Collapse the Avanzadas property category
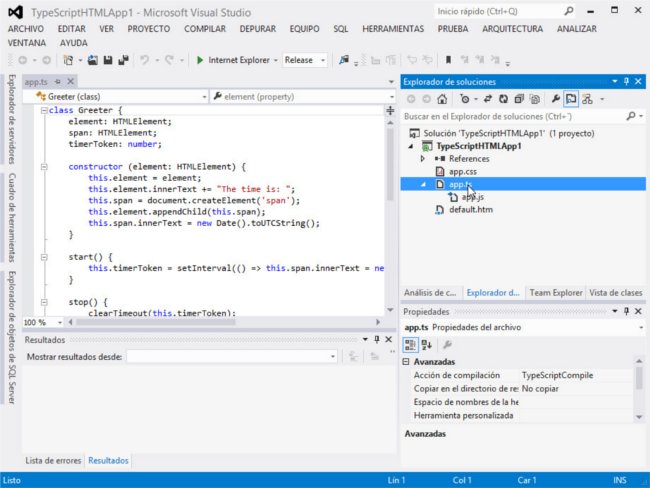 pos(406,362)
